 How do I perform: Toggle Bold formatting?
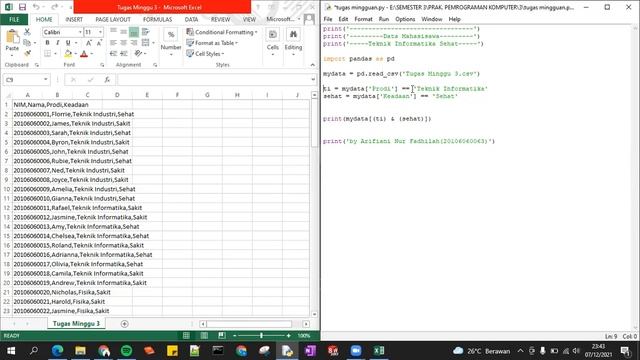point(47,42)
